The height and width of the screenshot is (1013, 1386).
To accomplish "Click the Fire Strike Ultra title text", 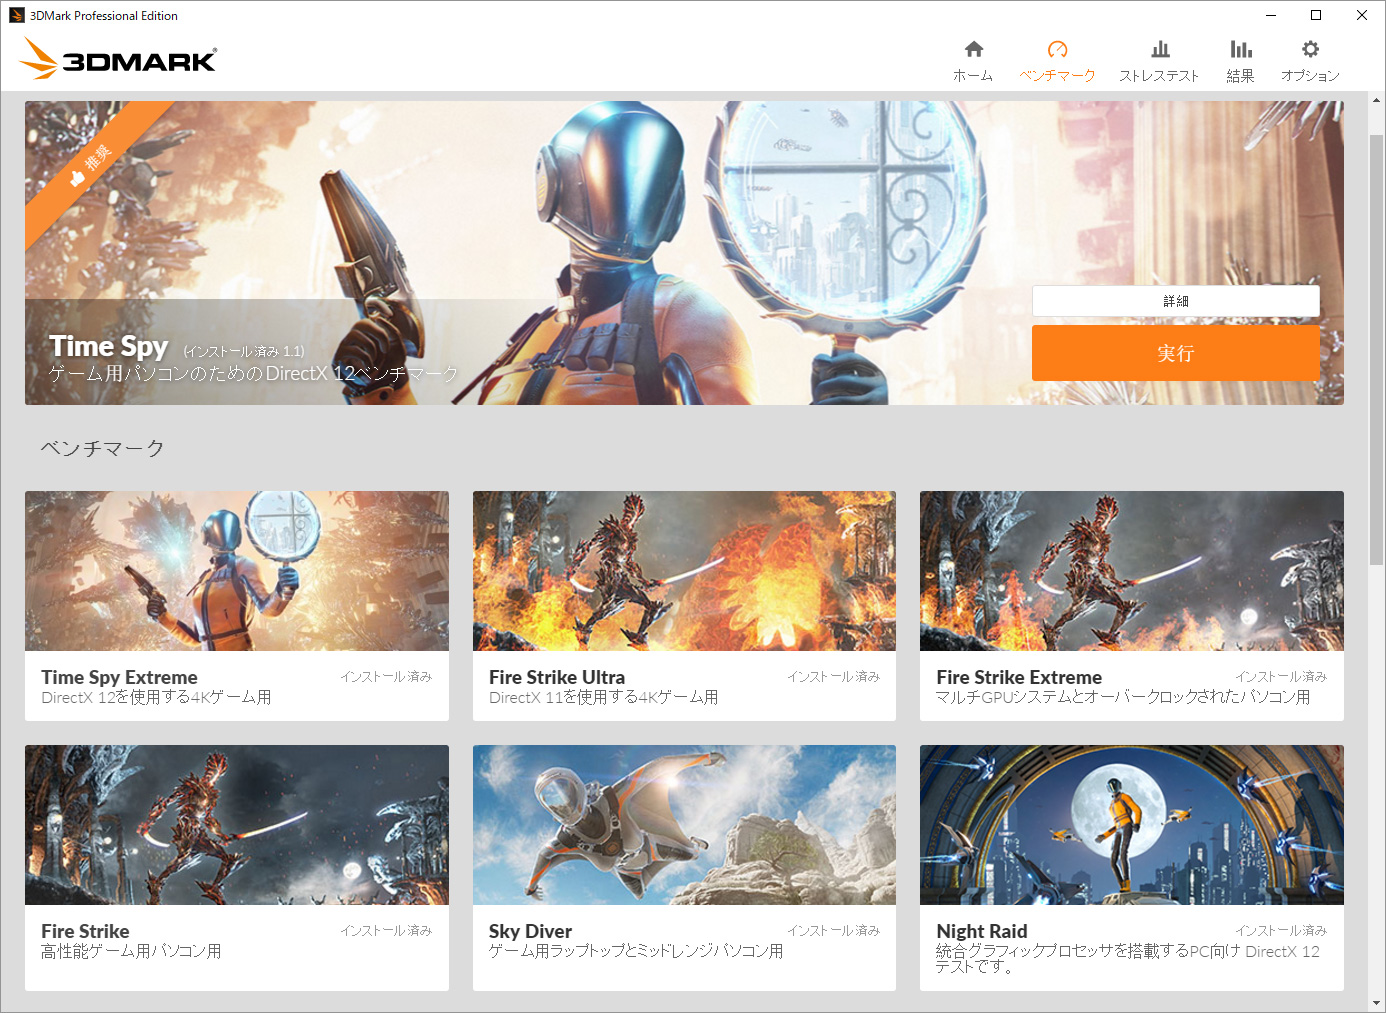I will (557, 677).
